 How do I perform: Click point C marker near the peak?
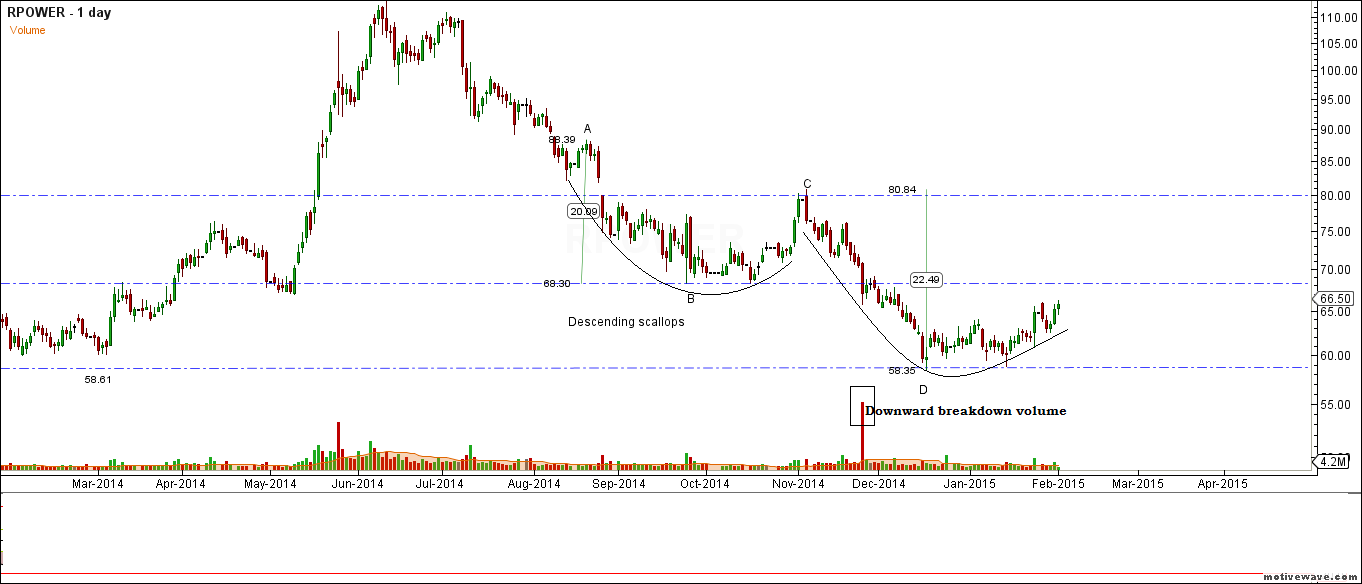pyautogui.click(x=805, y=183)
